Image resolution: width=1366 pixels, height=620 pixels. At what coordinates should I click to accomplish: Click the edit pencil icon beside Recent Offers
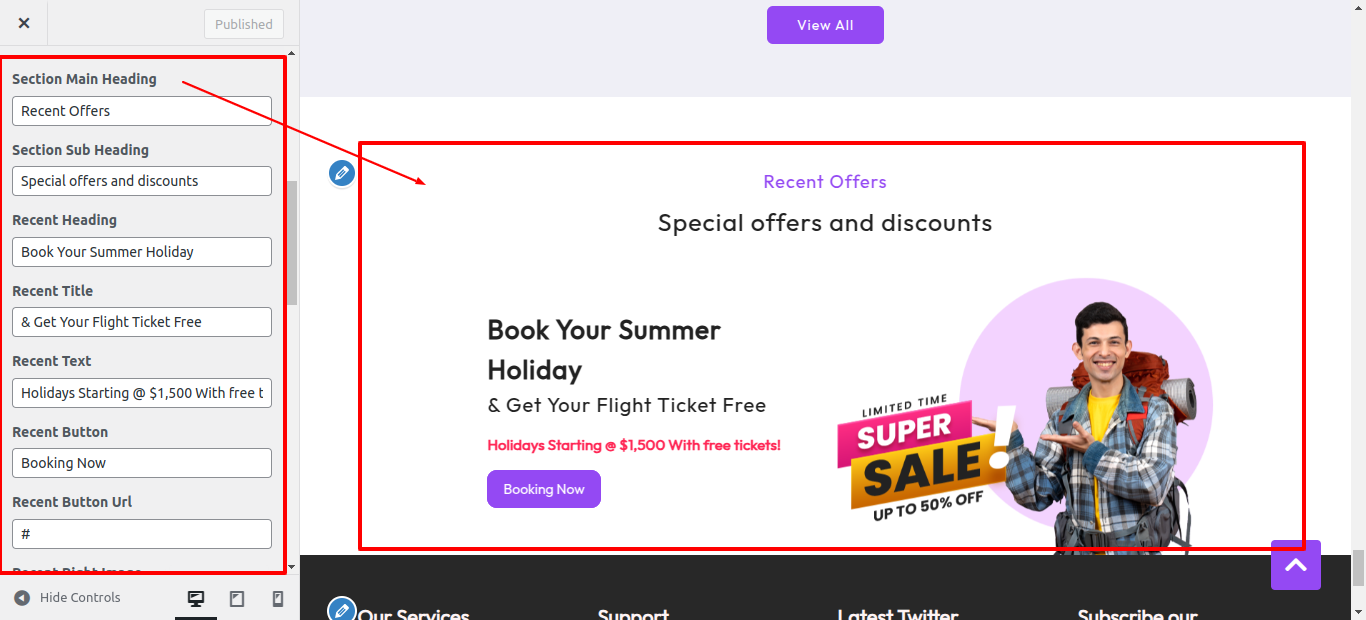pyautogui.click(x=342, y=173)
